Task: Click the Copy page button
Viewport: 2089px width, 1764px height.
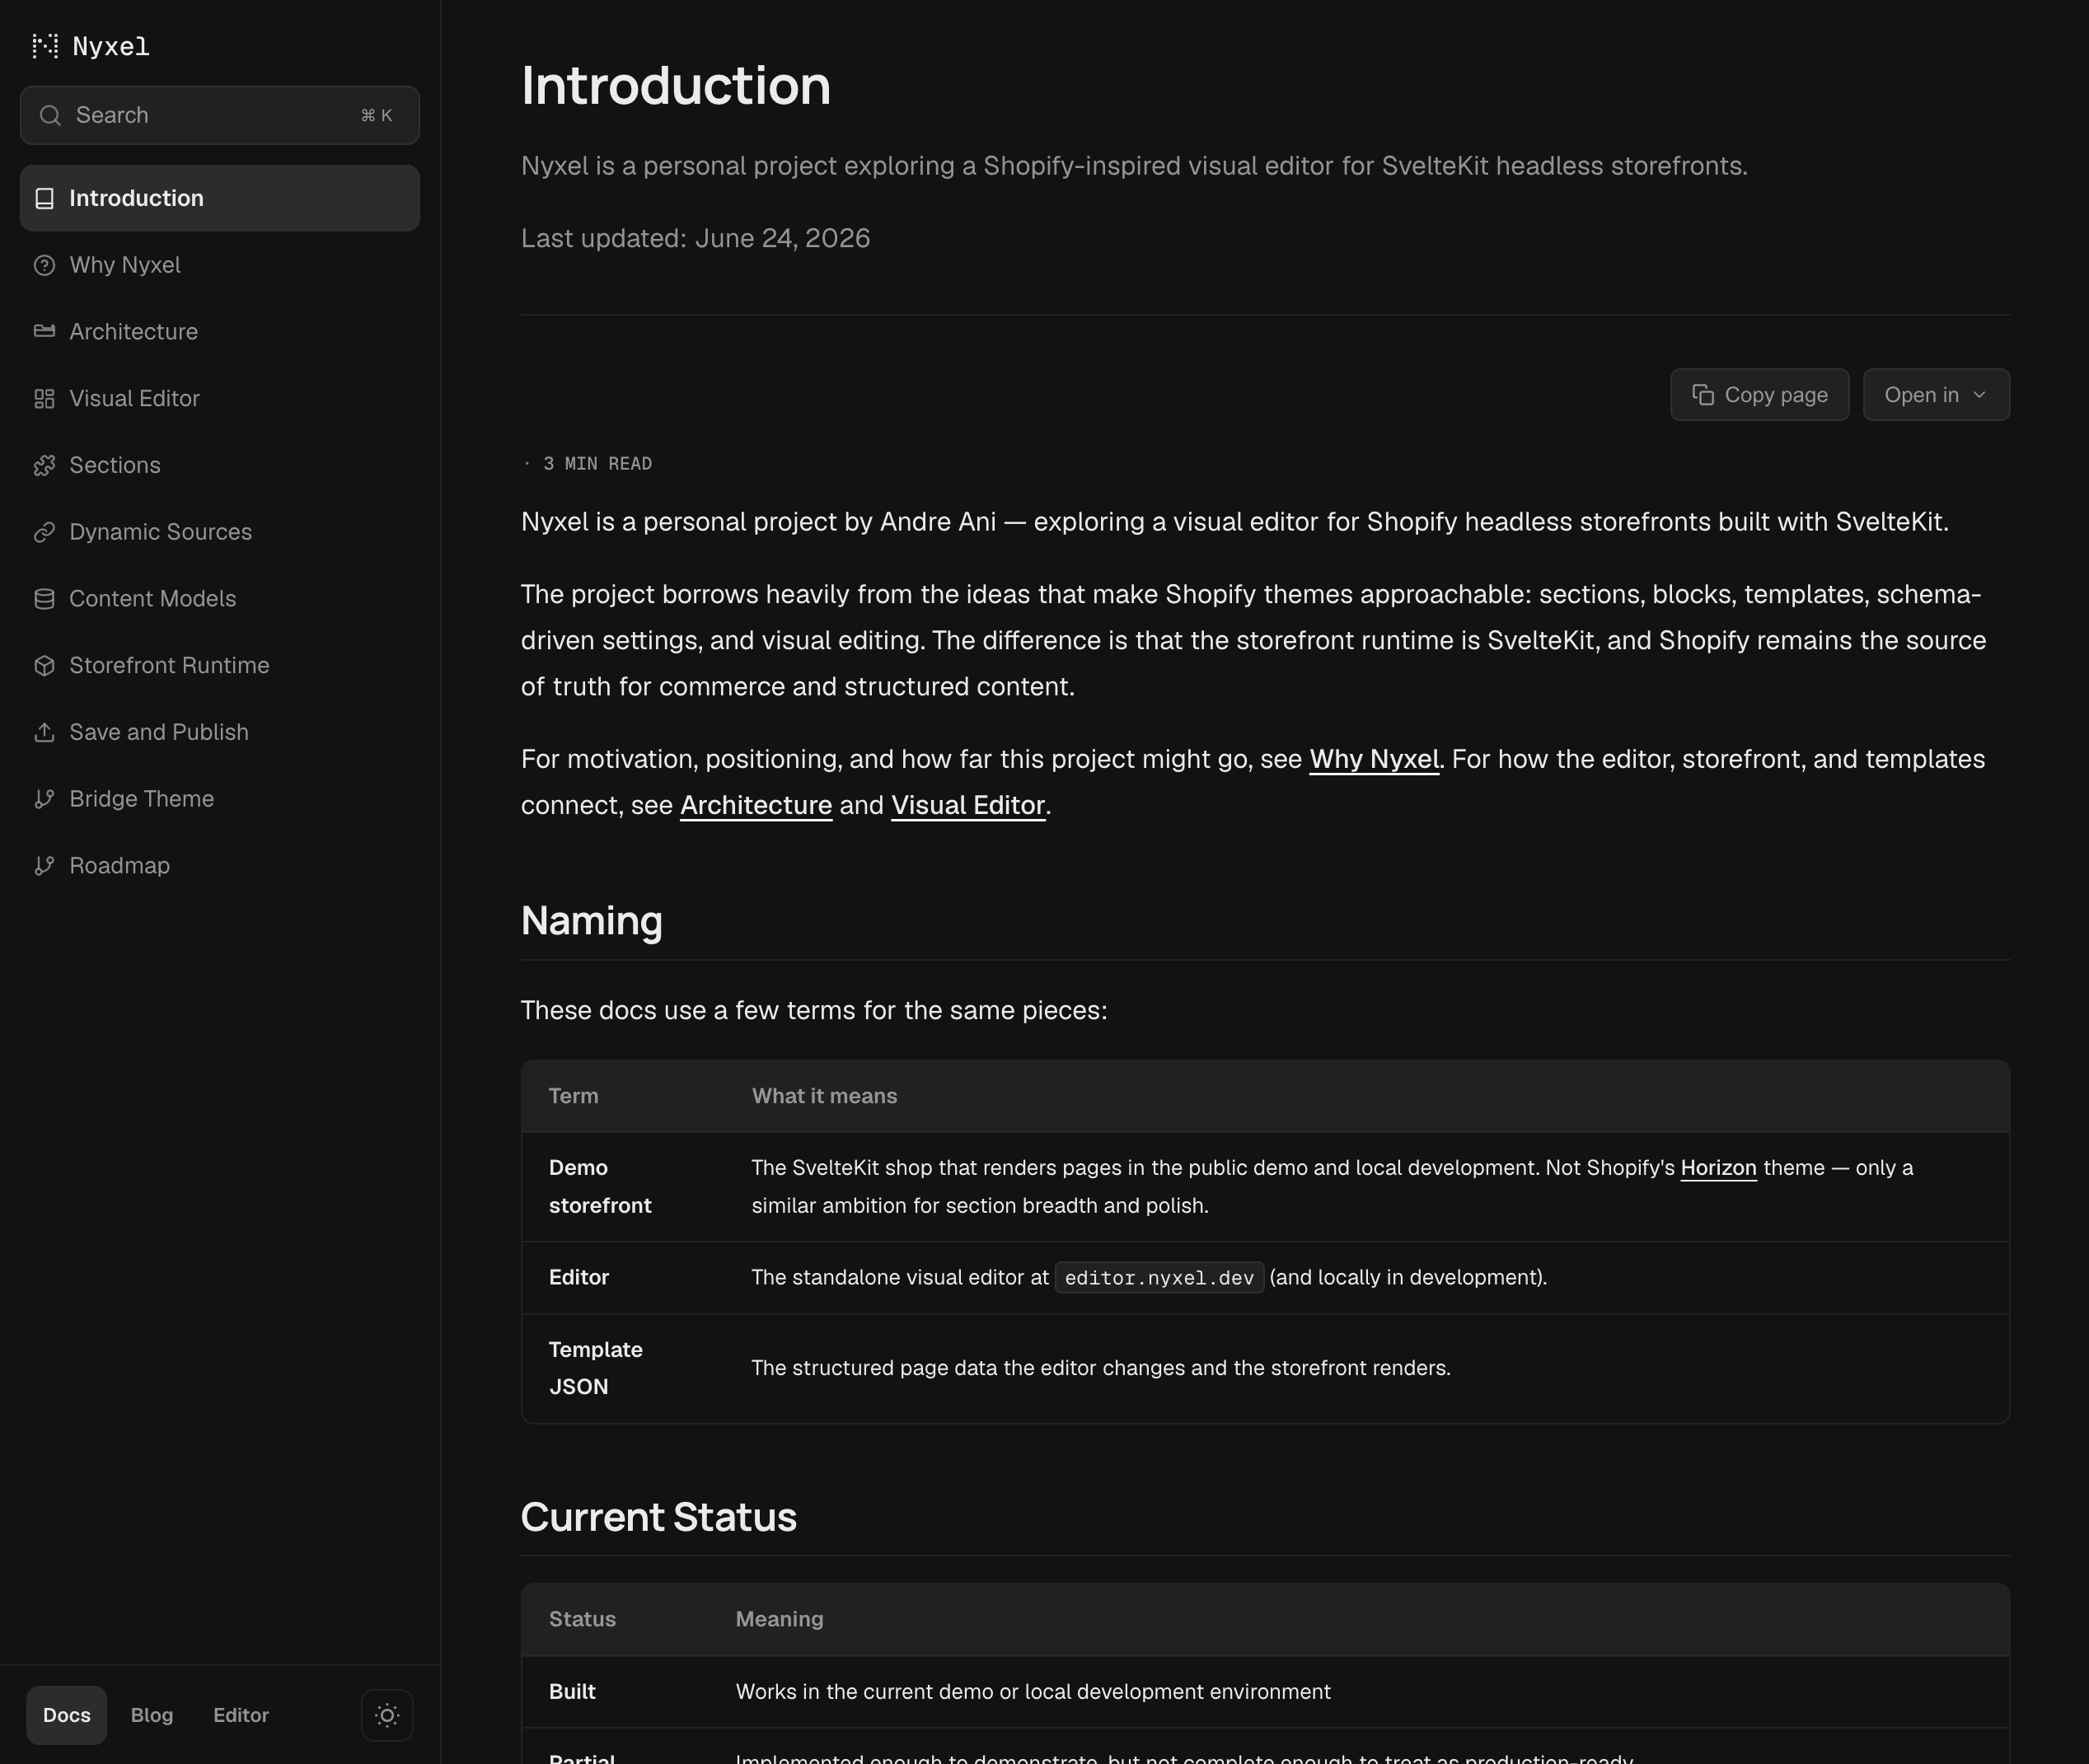Action: coord(1759,395)
